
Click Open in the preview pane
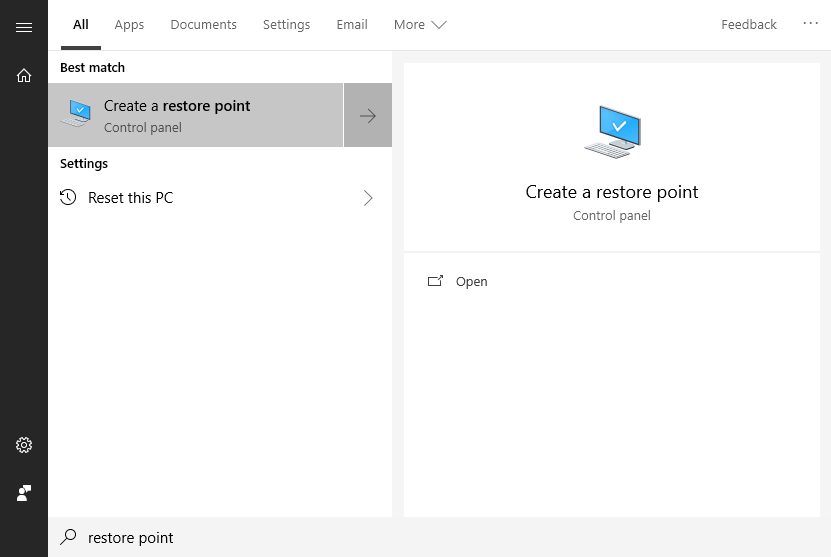471,282
